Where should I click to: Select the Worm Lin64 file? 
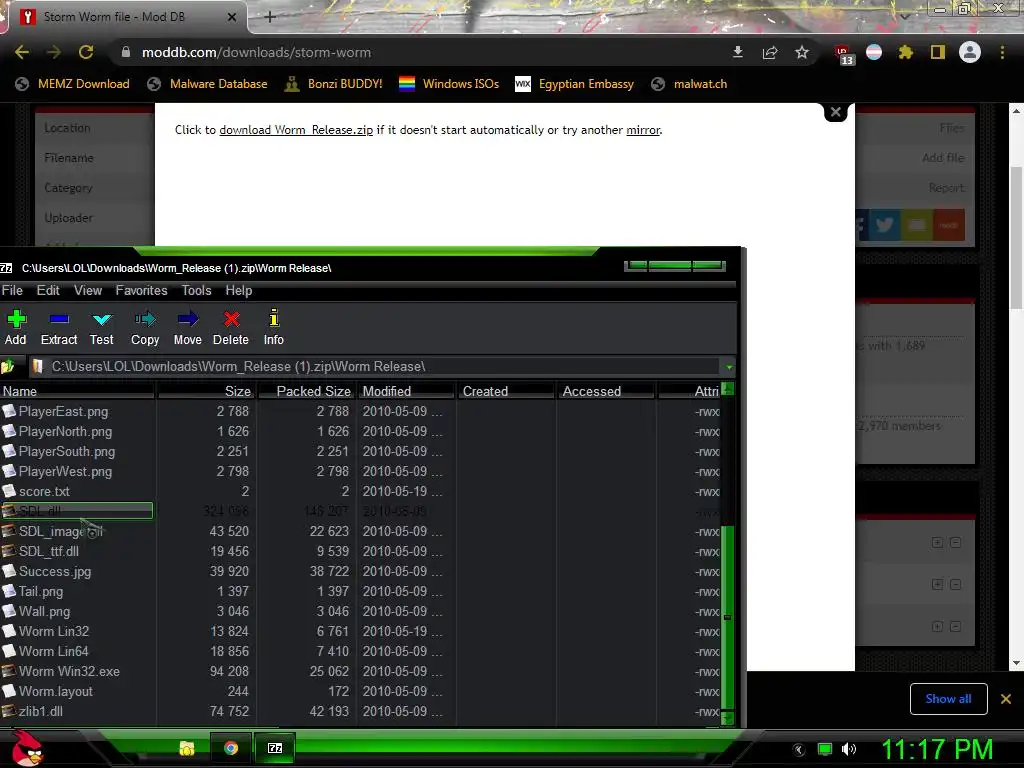coord(54,651)
